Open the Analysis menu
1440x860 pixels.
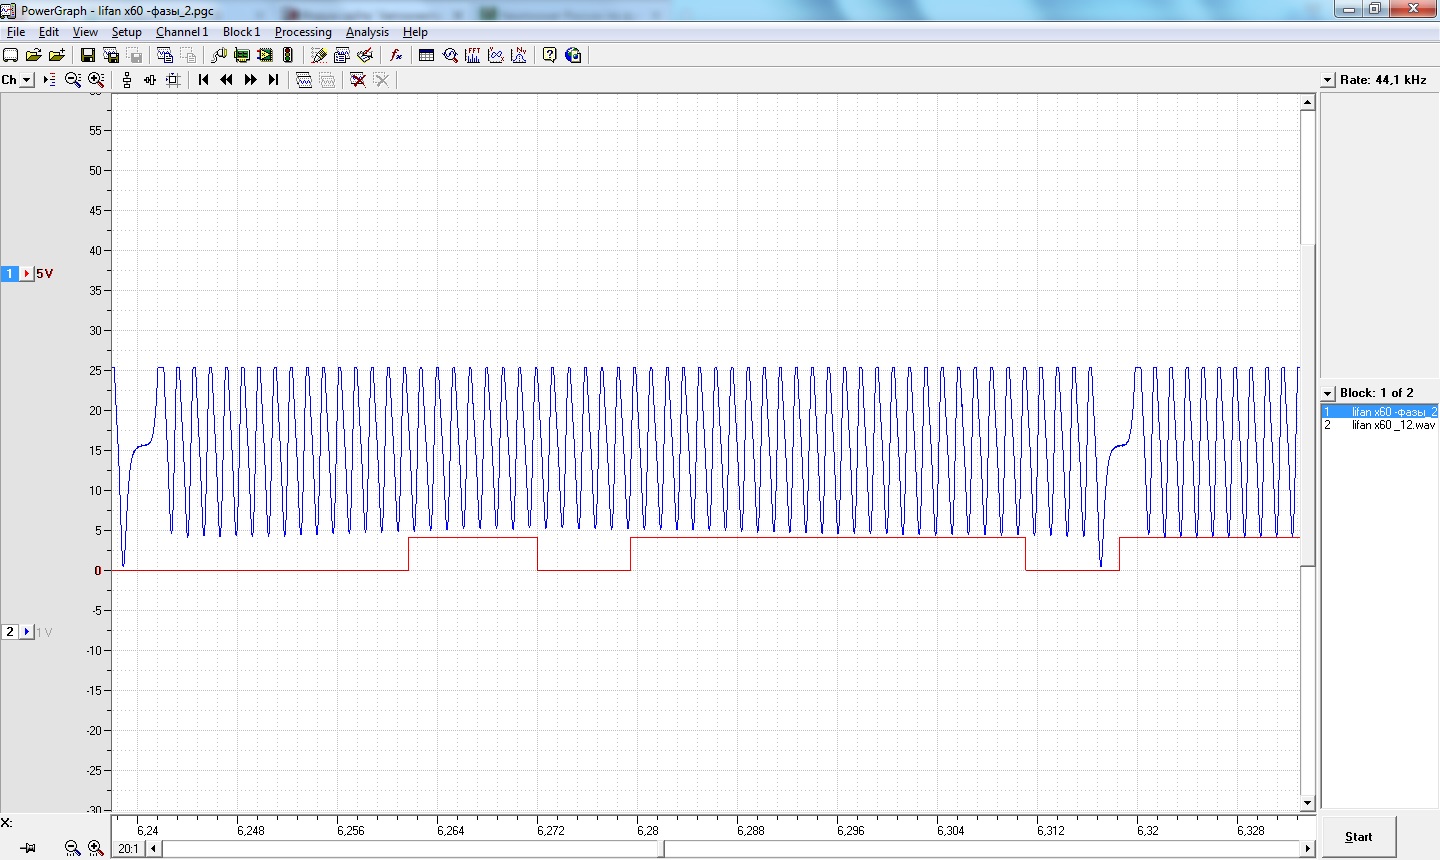(x=367, y=32)
